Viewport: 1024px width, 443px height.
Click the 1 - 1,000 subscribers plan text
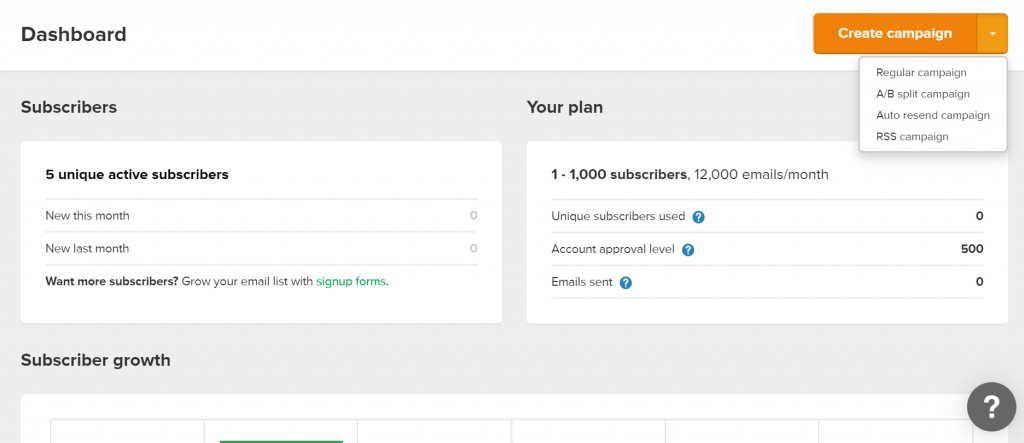[619, 174]
